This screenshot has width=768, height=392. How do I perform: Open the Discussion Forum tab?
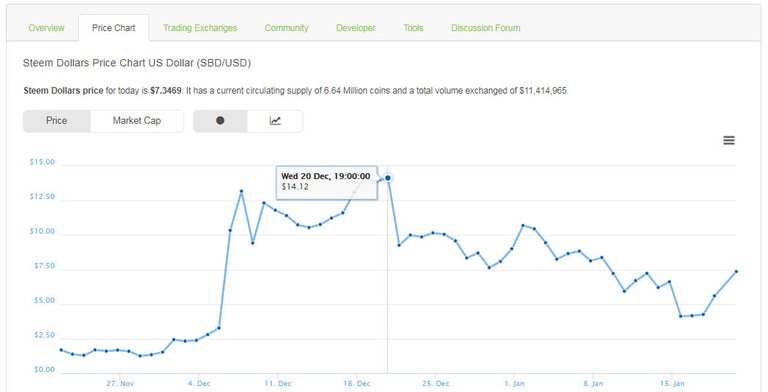click(x=486, y=28)
